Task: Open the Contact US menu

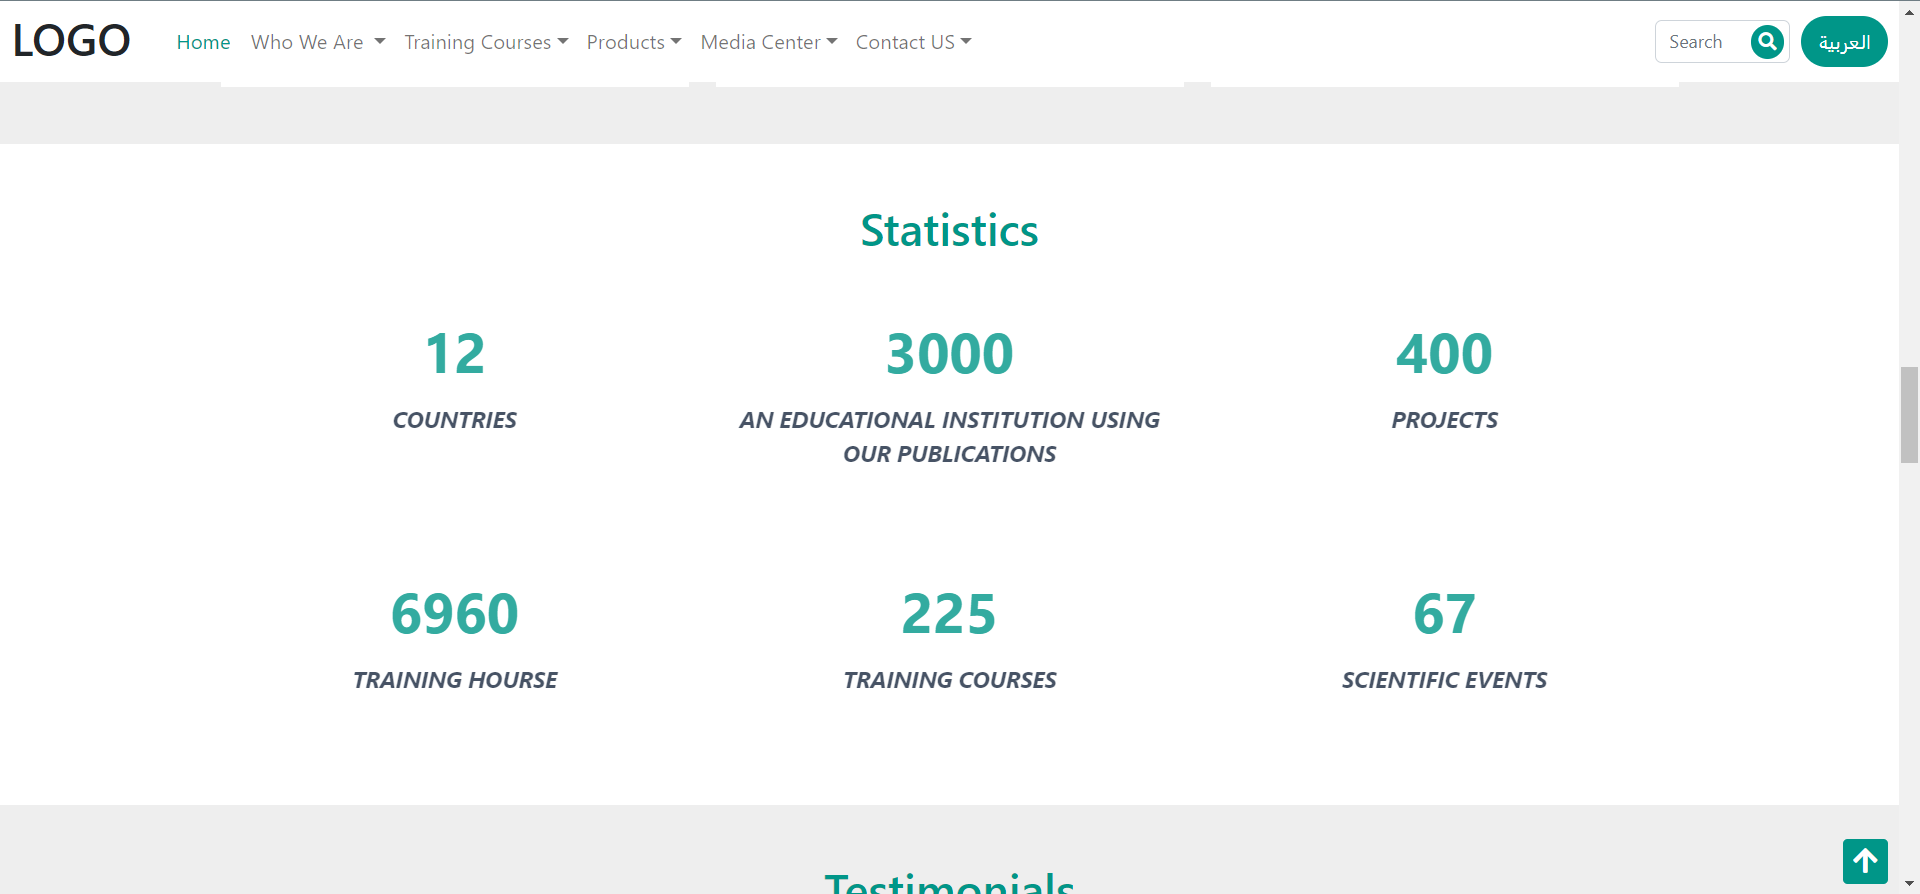Action: tap(912, 42)
